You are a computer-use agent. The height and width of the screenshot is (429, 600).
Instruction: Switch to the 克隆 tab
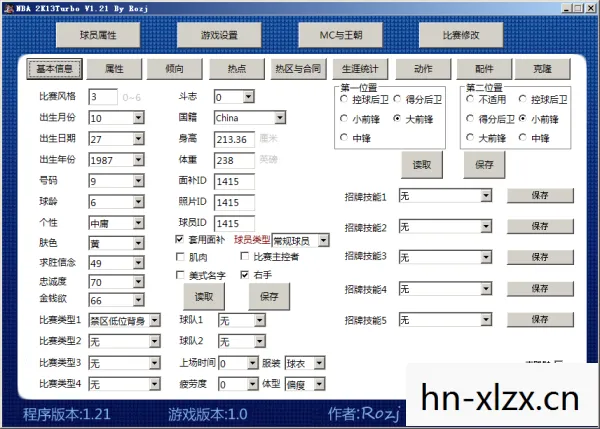click(543, 69)
